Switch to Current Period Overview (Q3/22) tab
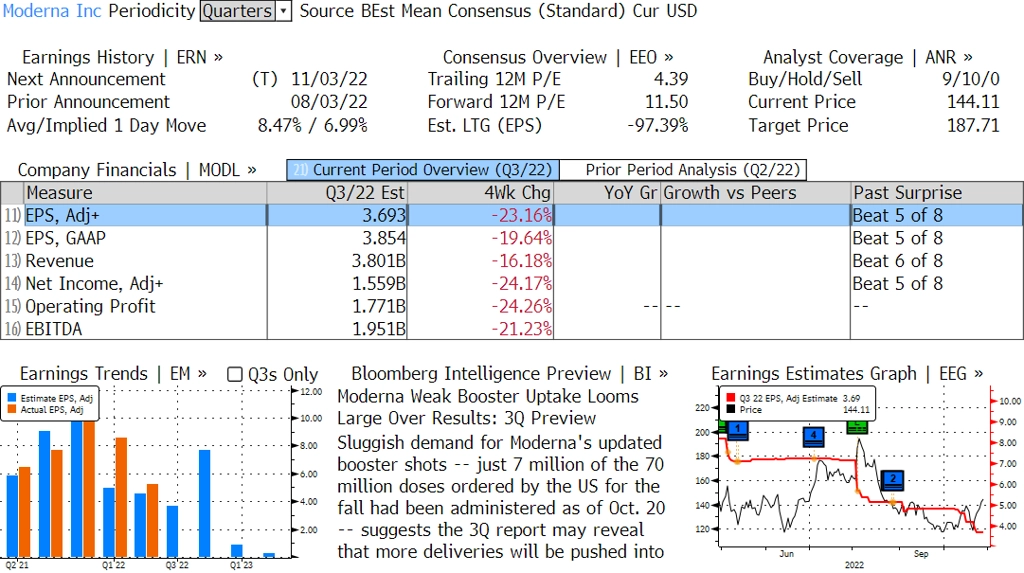The height and width of the screenshot is (573, 1024). pos(423,170)
